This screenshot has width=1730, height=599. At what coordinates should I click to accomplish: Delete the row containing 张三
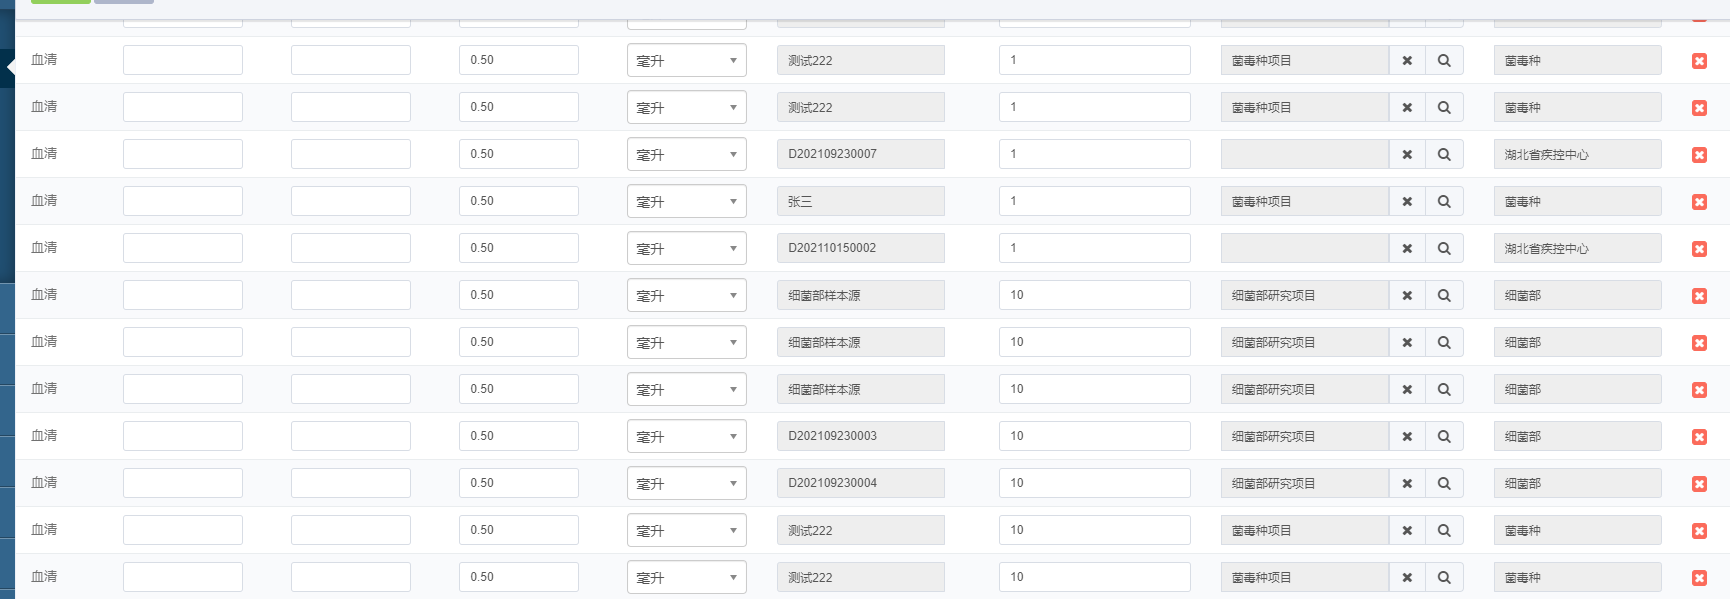point(1699,201)
